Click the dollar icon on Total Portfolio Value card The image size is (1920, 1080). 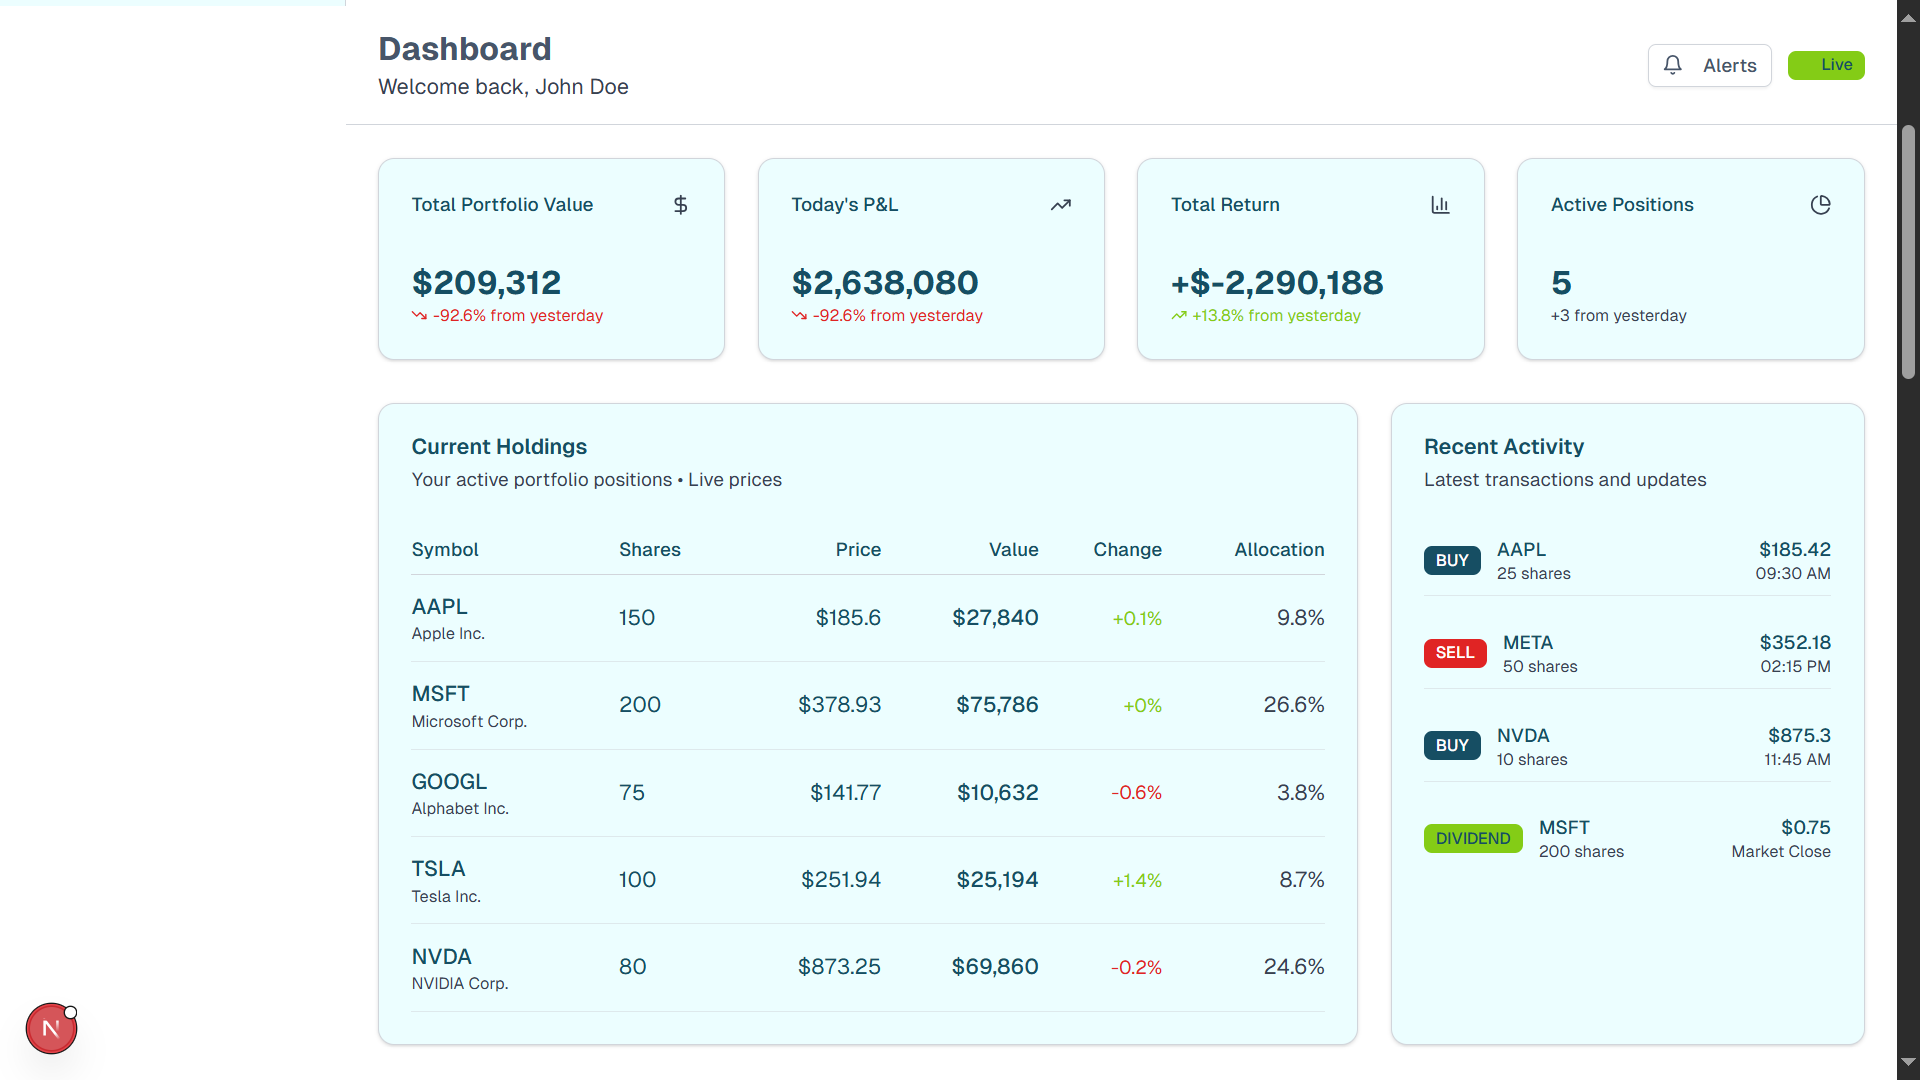click(680, 205)
